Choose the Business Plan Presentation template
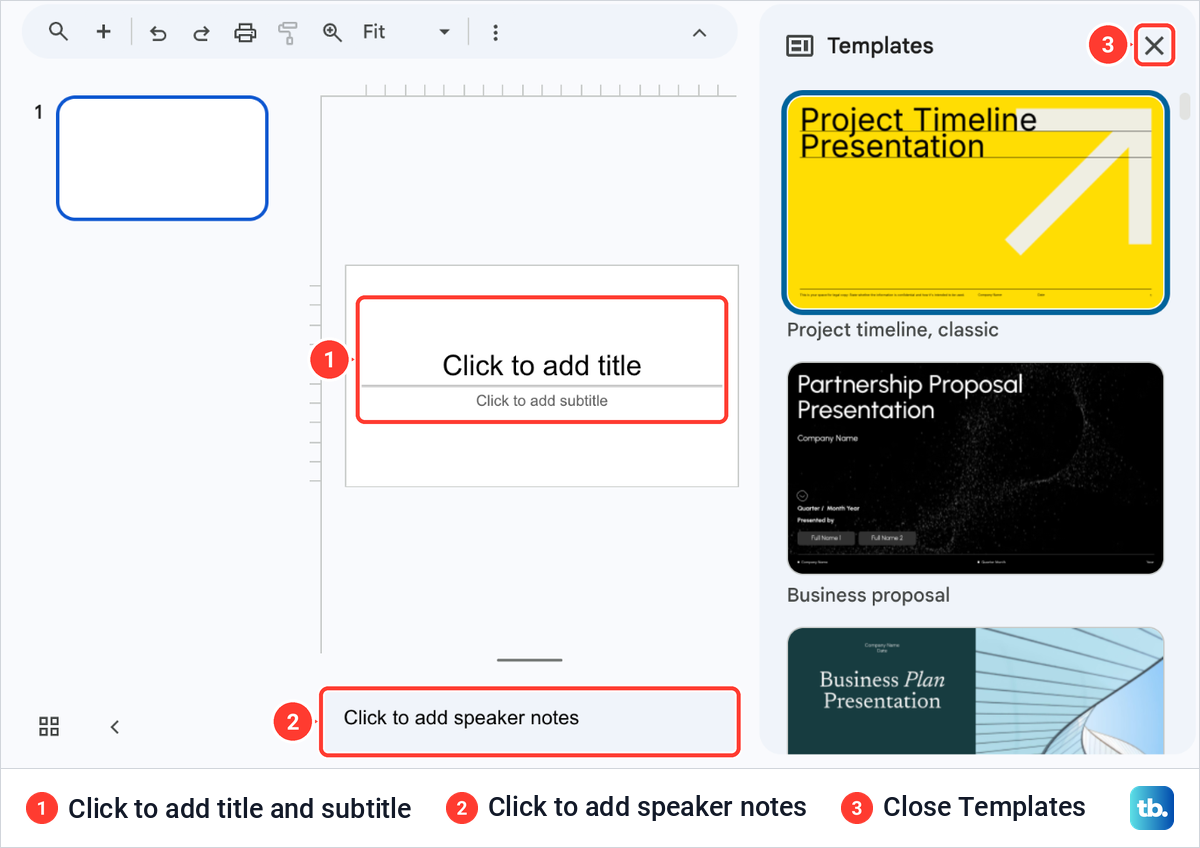 click(976, 690)
